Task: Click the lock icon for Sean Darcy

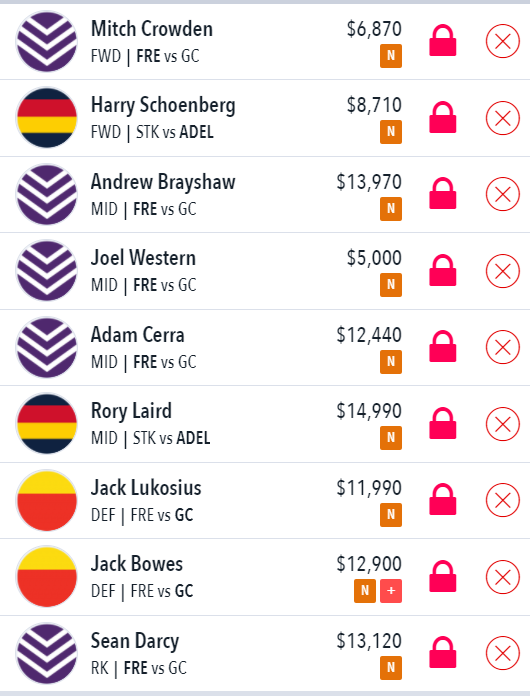Action: tap(443, 652)
